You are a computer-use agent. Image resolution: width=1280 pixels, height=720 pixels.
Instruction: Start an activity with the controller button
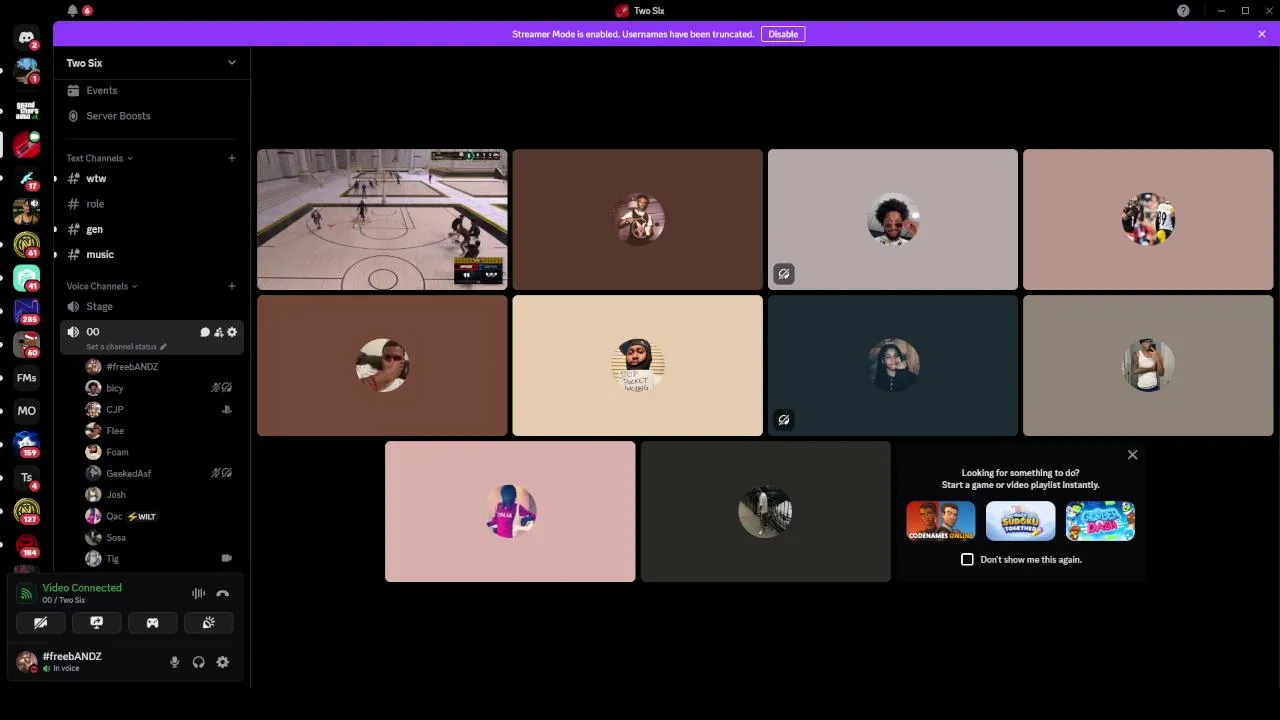pyautogui.click(x=152, y=623)
